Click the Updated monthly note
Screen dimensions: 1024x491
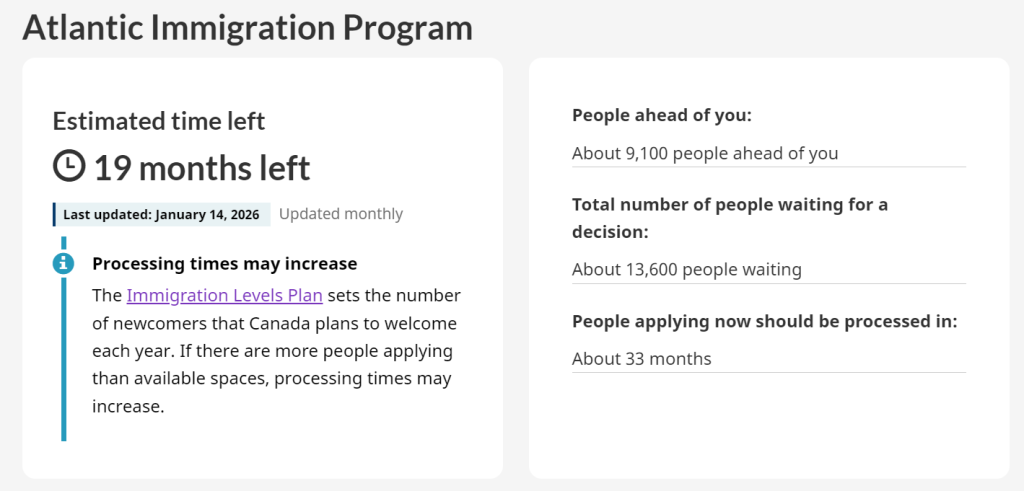341,214
